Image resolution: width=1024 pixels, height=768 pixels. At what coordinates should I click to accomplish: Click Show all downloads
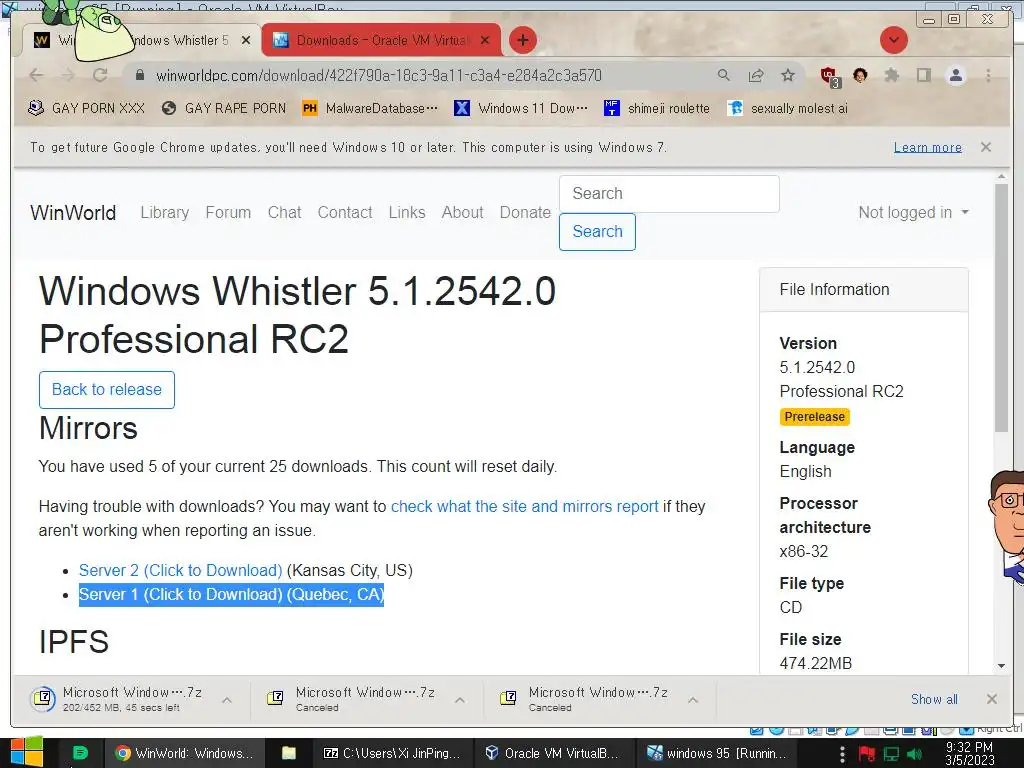click(x=934, y=699)
